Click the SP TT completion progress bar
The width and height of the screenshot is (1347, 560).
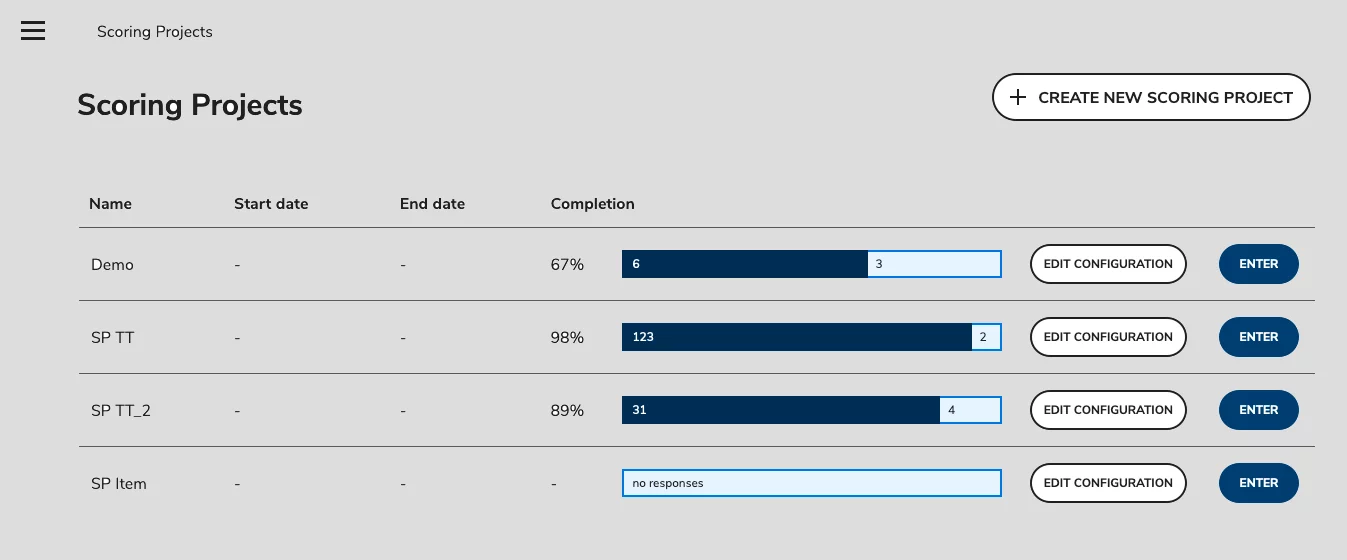811,337
